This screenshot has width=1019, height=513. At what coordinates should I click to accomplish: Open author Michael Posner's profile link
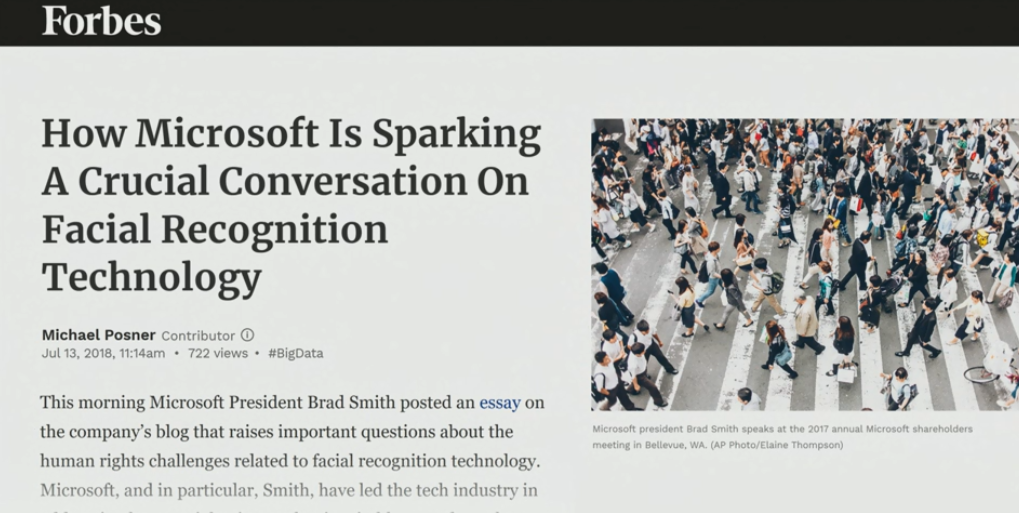click(x=98, y=335)
